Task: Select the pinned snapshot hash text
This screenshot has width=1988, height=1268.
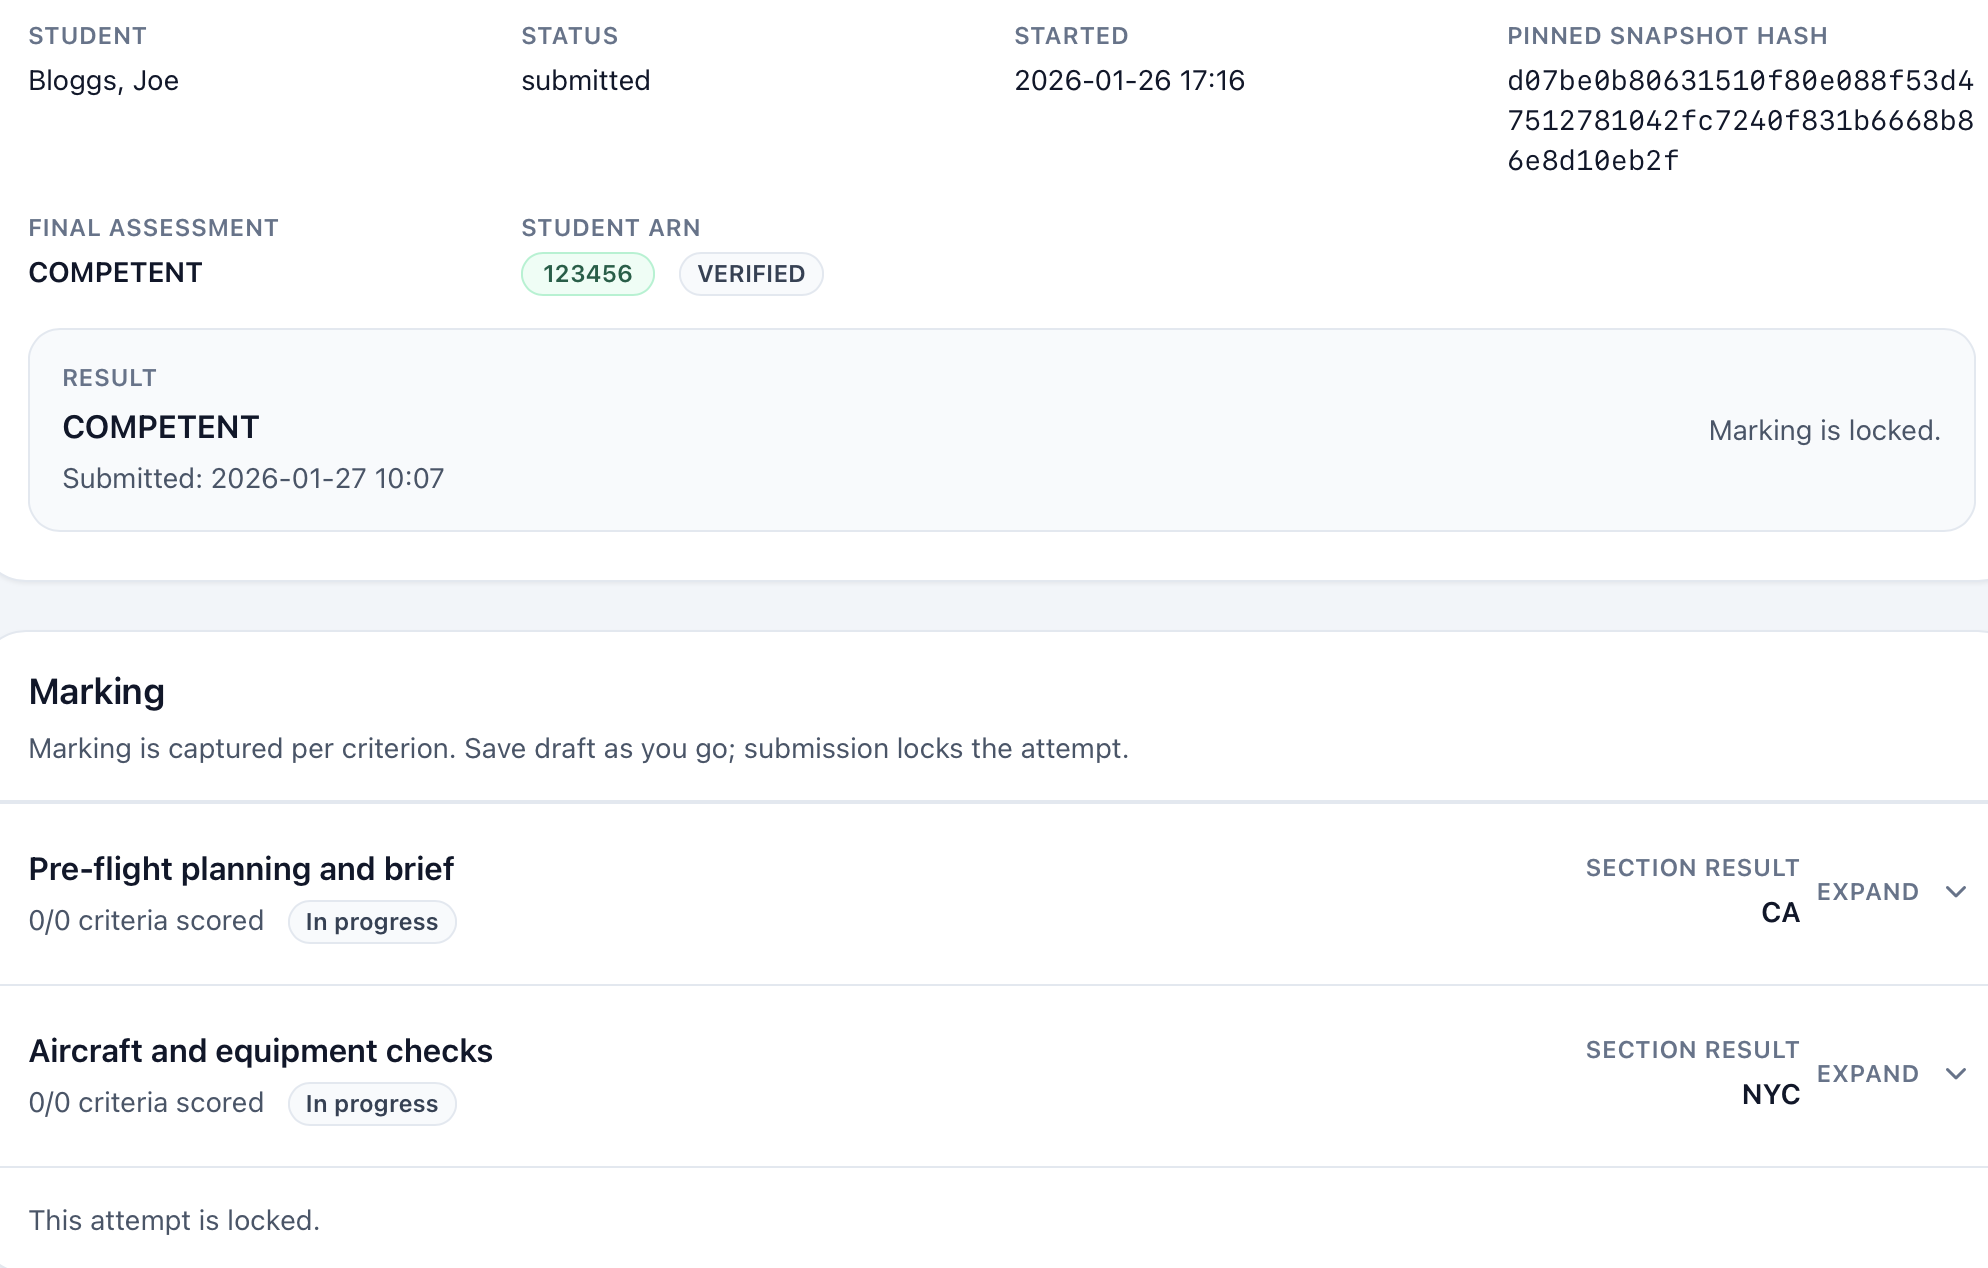Action: tap(1739, 121)
